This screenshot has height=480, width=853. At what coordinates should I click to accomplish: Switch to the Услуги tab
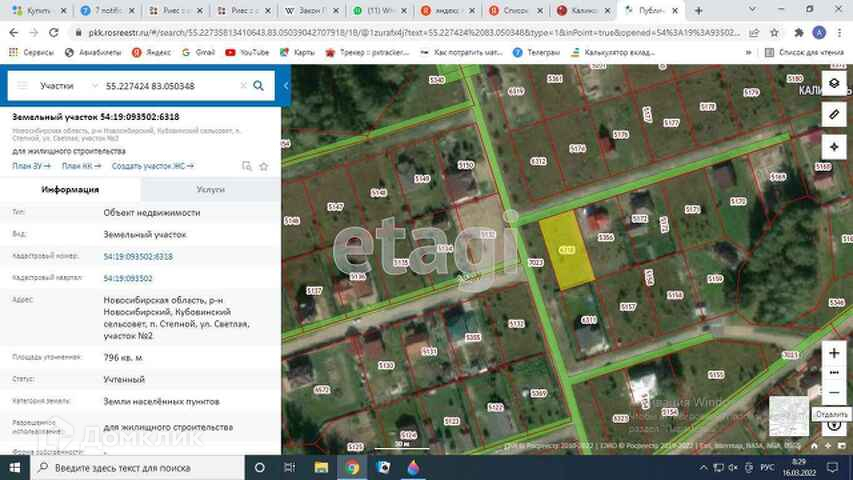[211, 189]
